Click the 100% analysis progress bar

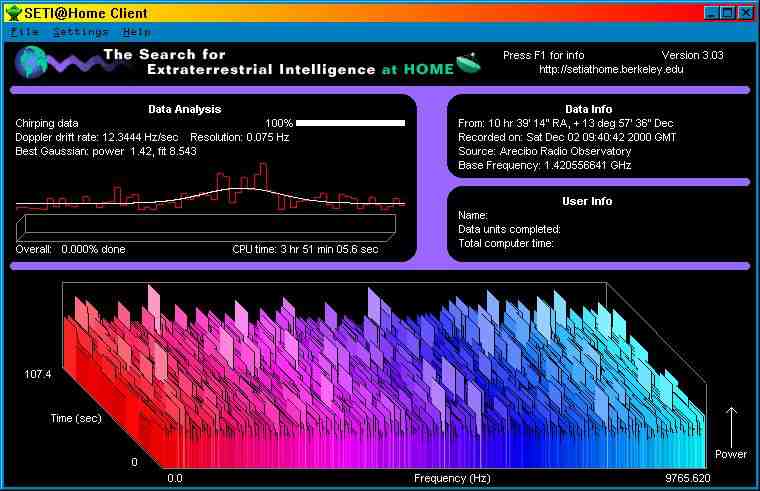coord(350,123)
